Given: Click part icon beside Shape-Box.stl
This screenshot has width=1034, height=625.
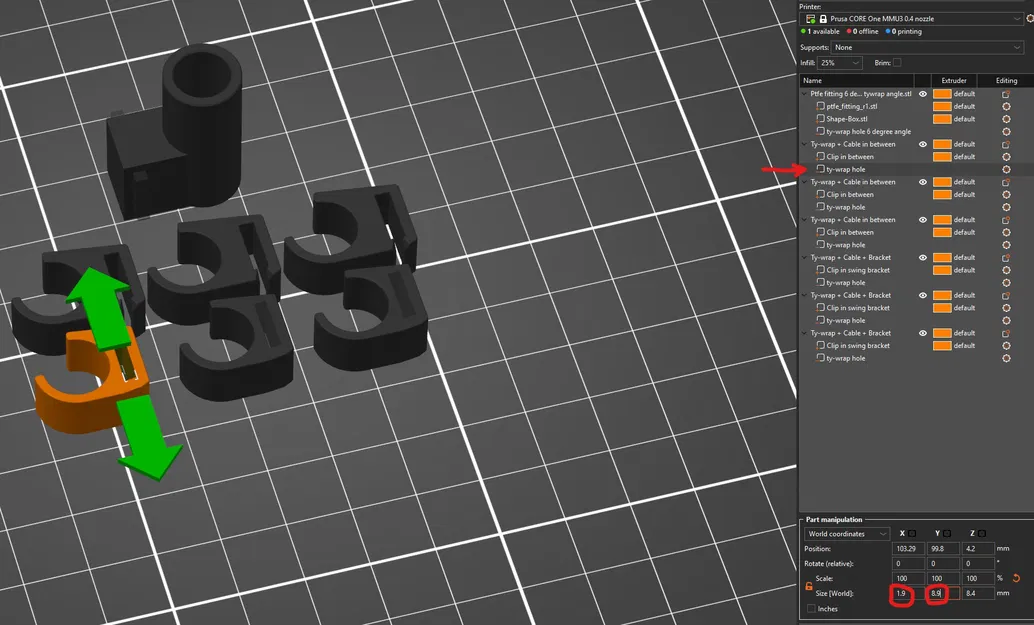Looking at the screenshot, I should (x=820, y=119).
